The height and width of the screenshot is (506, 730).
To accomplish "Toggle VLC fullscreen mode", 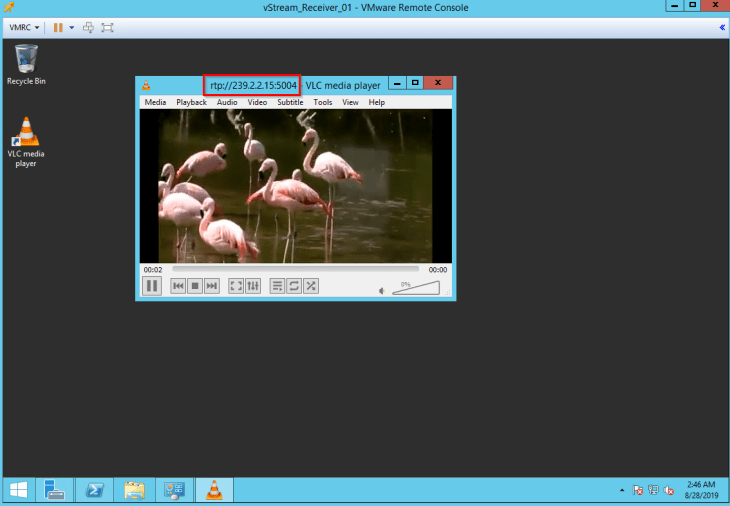I will (x=236, y=286).
